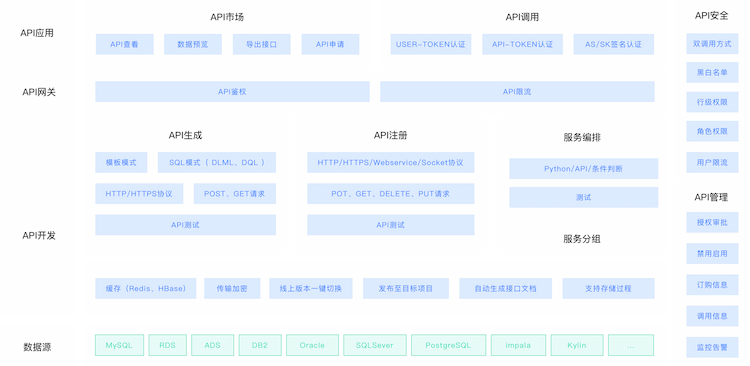The image size is (750, 366).
Task: Click the 导出接口 box
Action: point(262,44)
